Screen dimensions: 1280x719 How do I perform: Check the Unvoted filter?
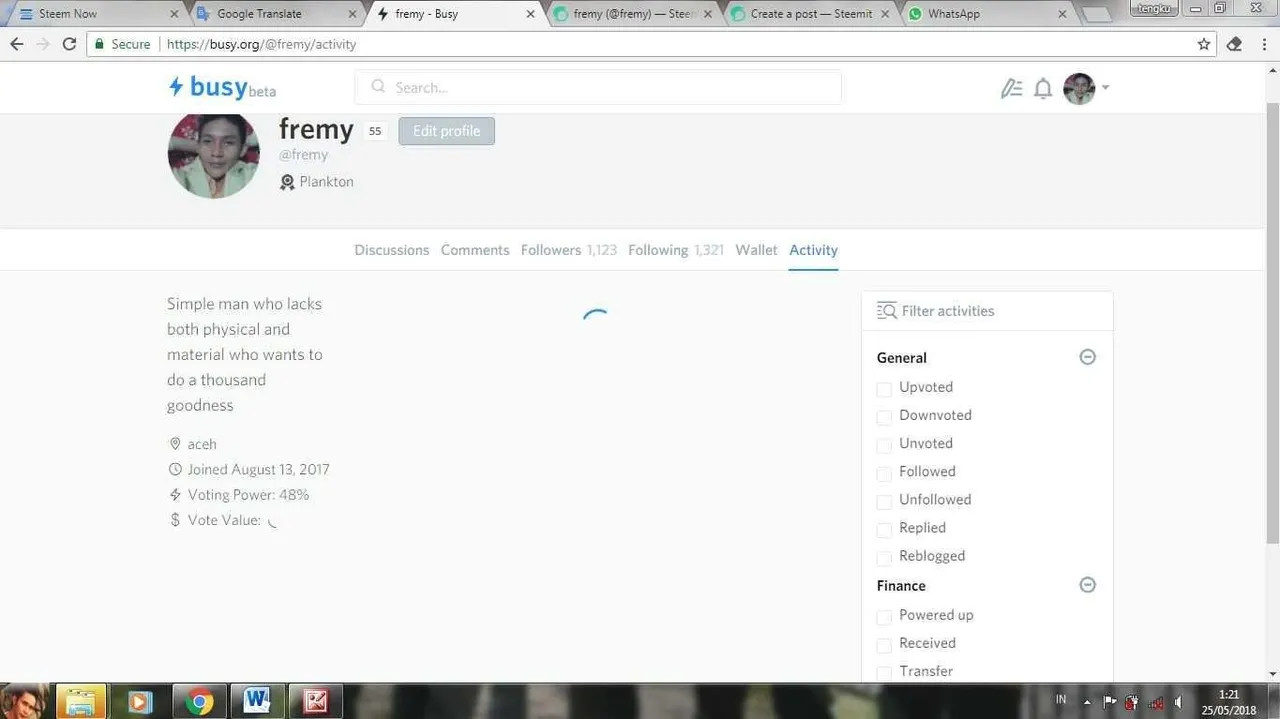[x=884, y=444]
